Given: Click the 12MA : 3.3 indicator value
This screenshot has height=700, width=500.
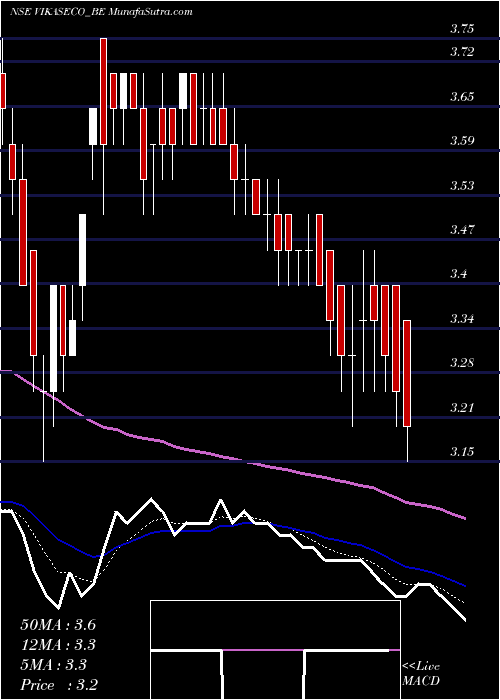Looking at the screenshot, I should tap(58, 645).
